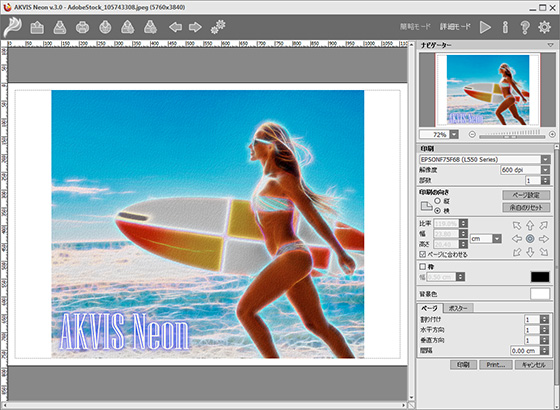Click the save presets toolbar icon
Viewport: 560px width, 410px height.
tap(150, 27)
